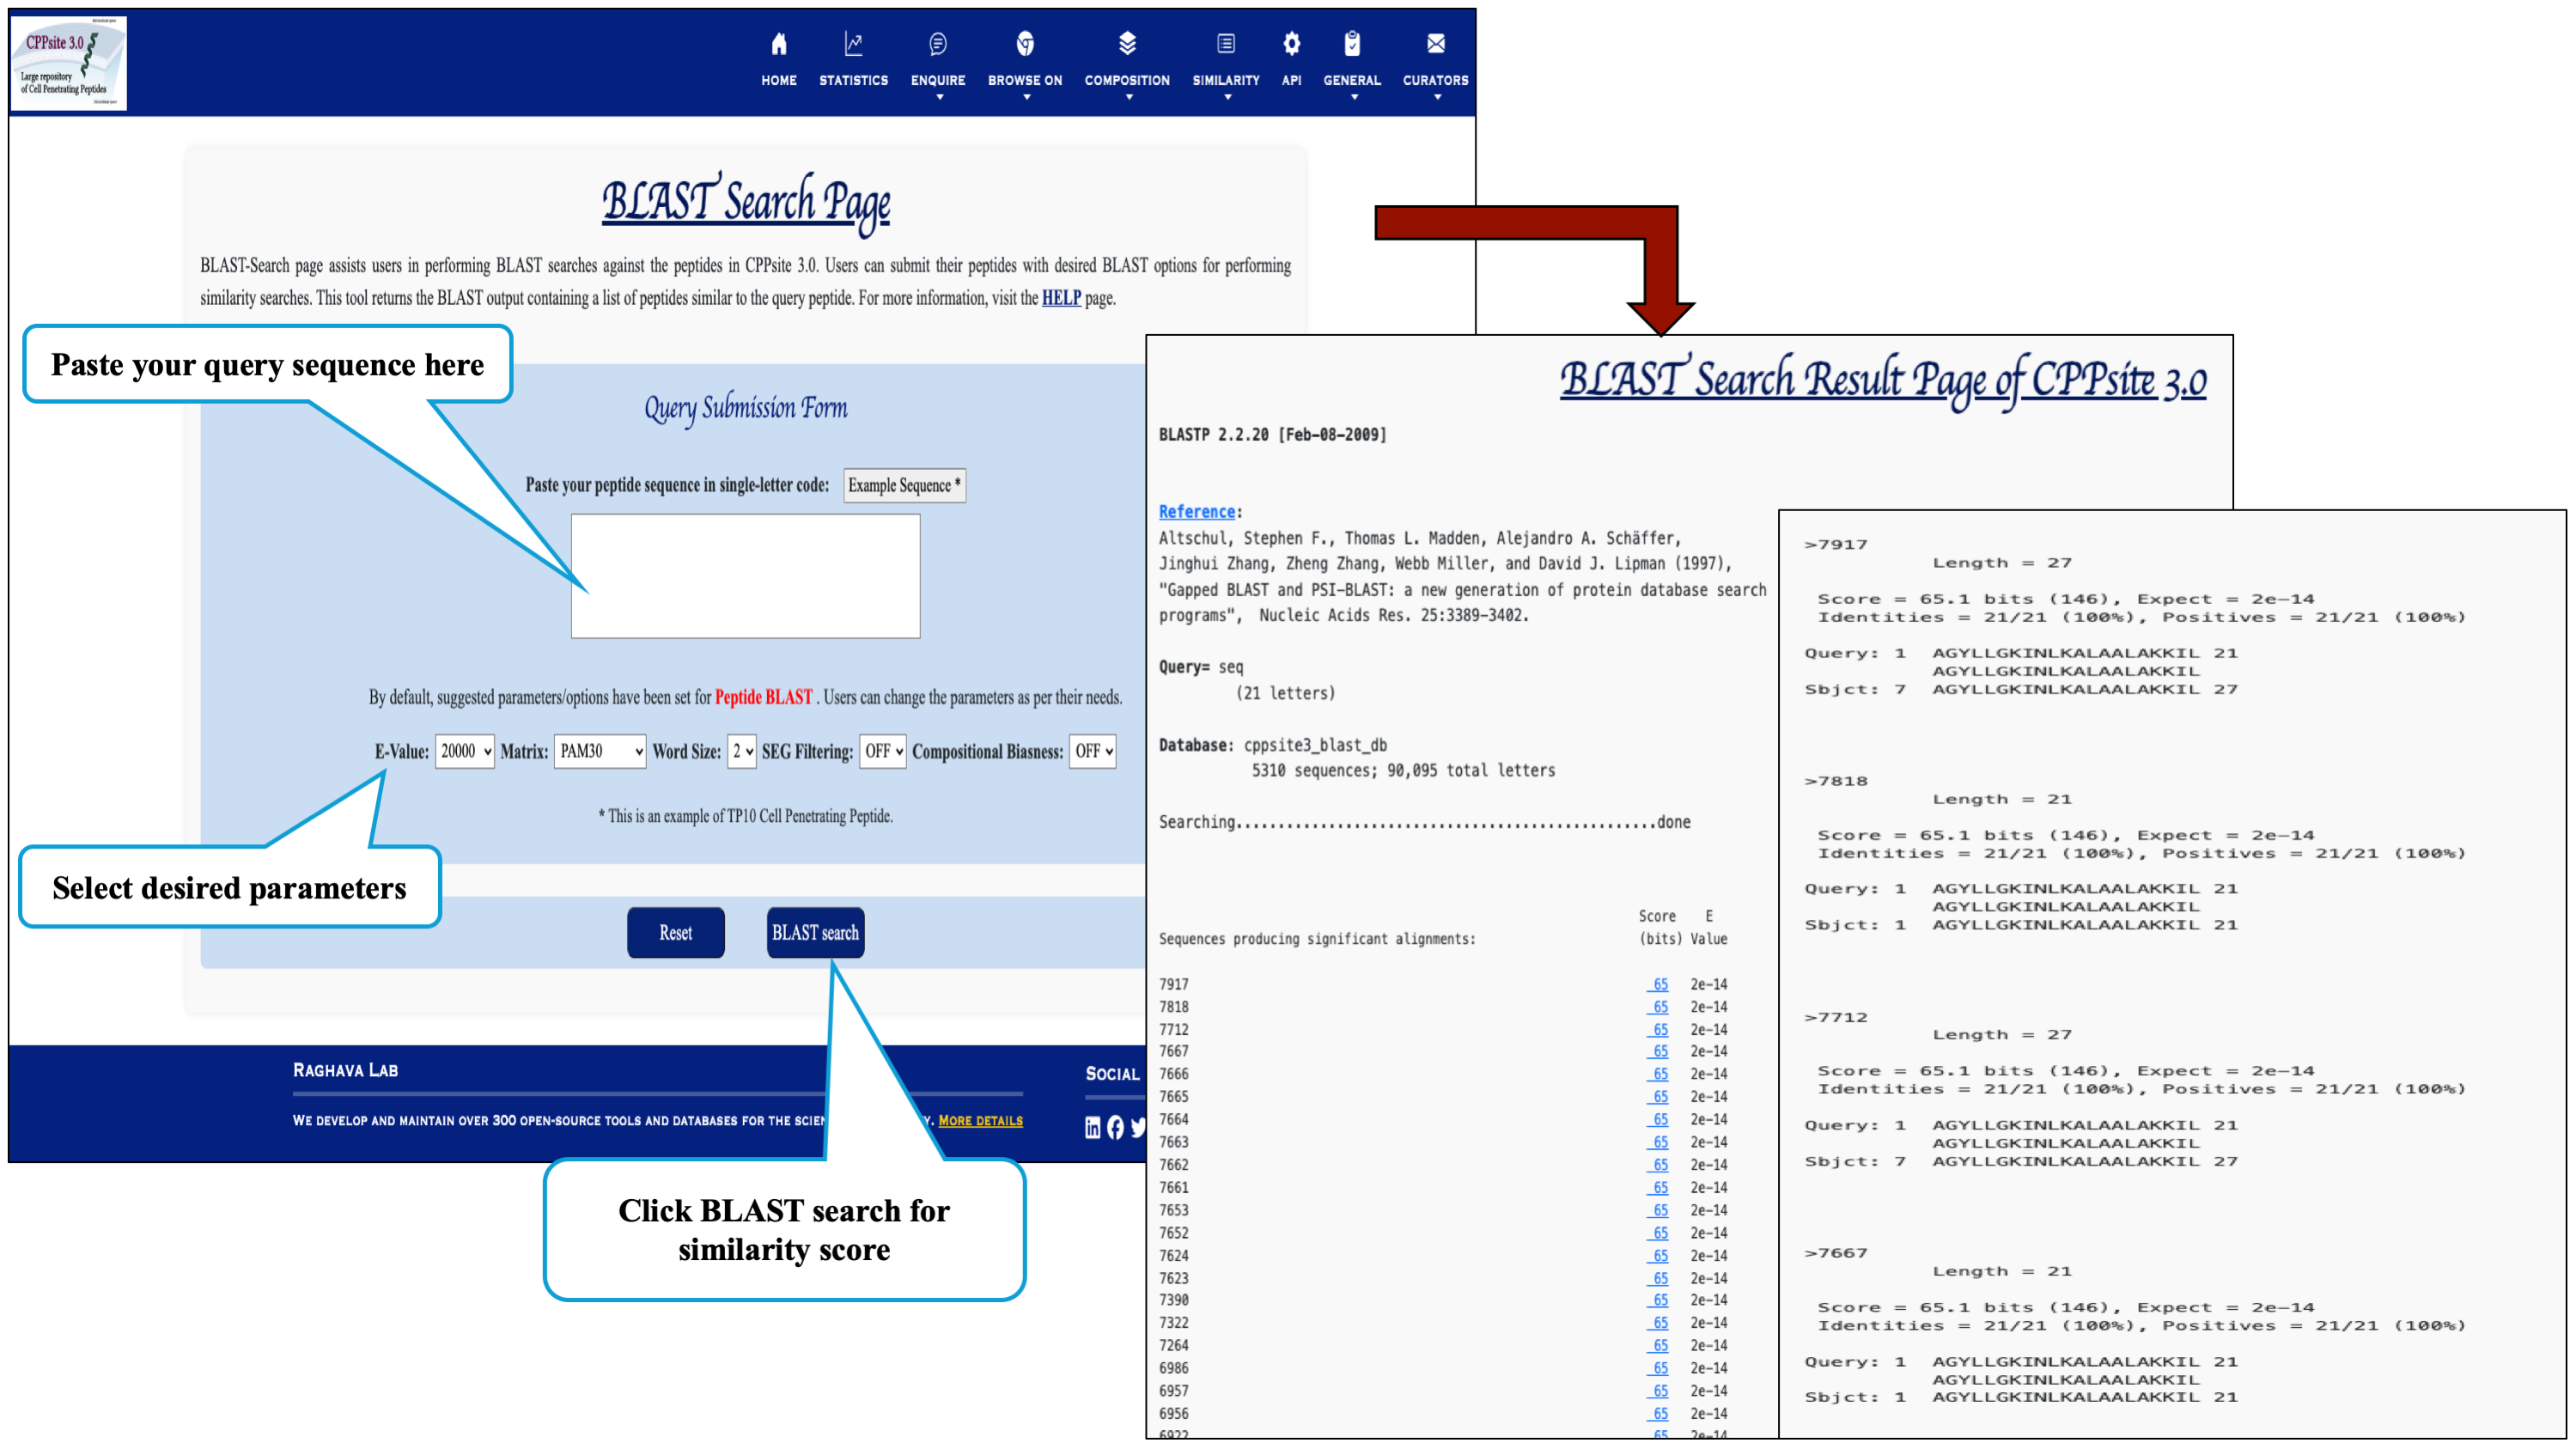Open the Statistics chart icon
Screen dimensions: 2576x1449
pos(853,44)
